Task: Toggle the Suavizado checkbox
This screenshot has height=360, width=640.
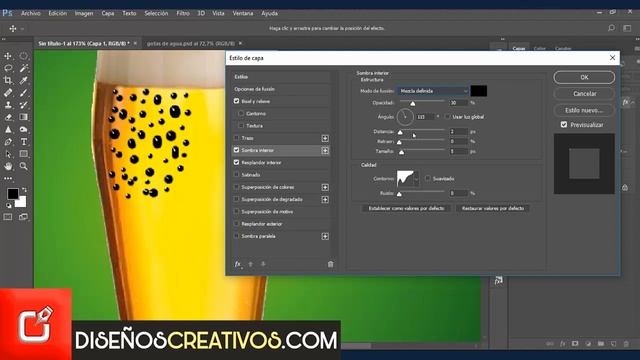Action: (428, 178)
